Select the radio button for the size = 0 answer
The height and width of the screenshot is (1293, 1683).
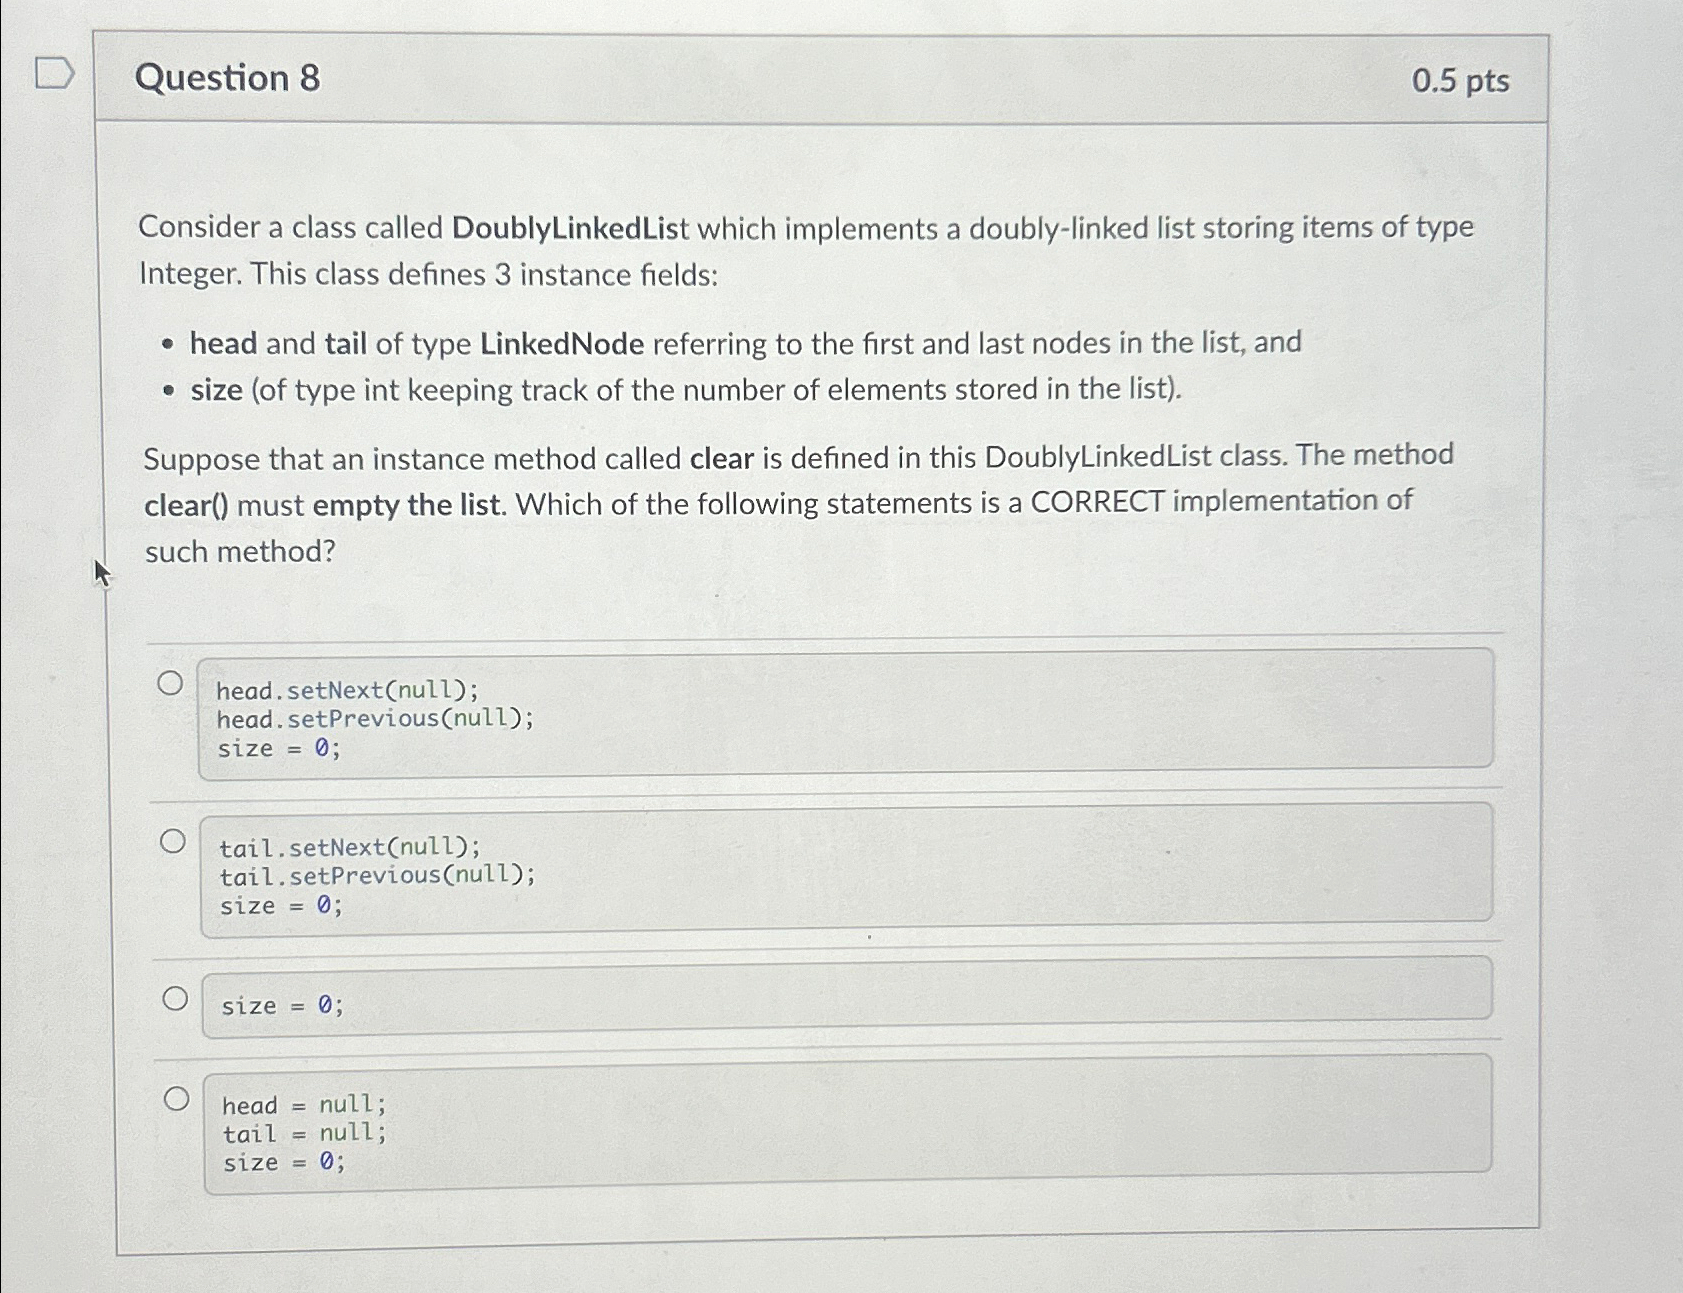tap(177, 996)
